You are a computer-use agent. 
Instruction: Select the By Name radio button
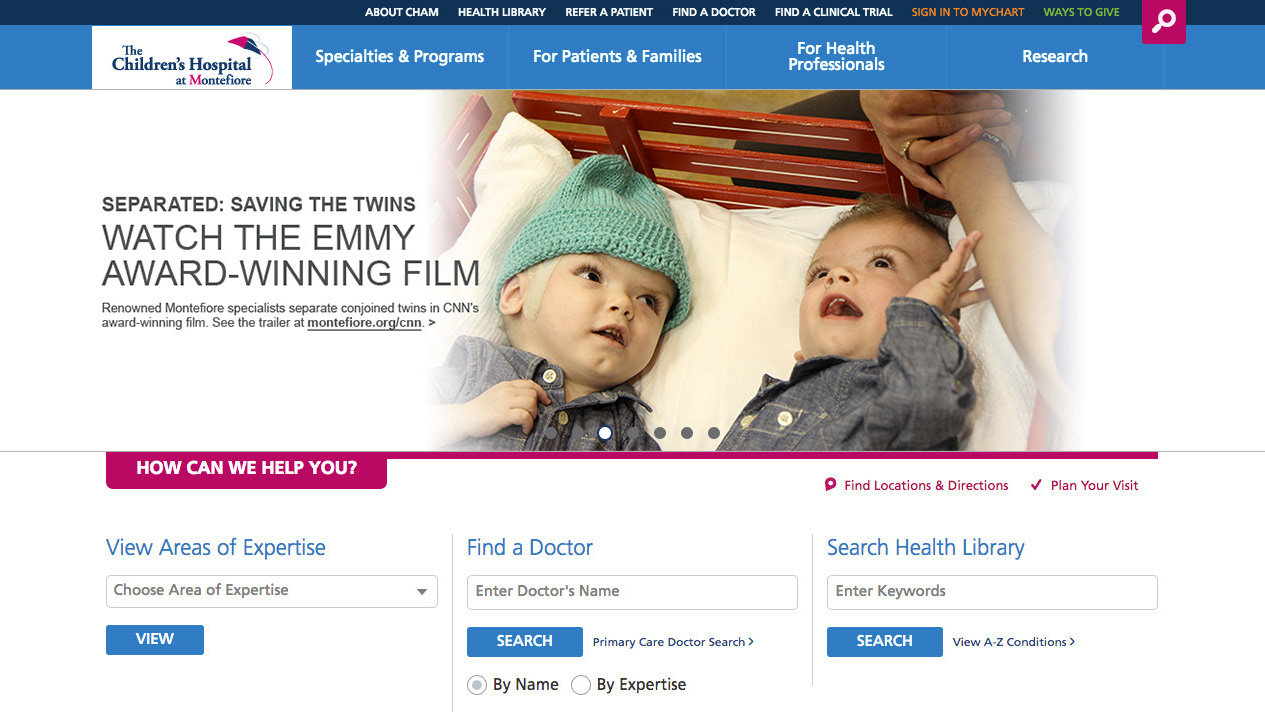[x=477, y=685]
